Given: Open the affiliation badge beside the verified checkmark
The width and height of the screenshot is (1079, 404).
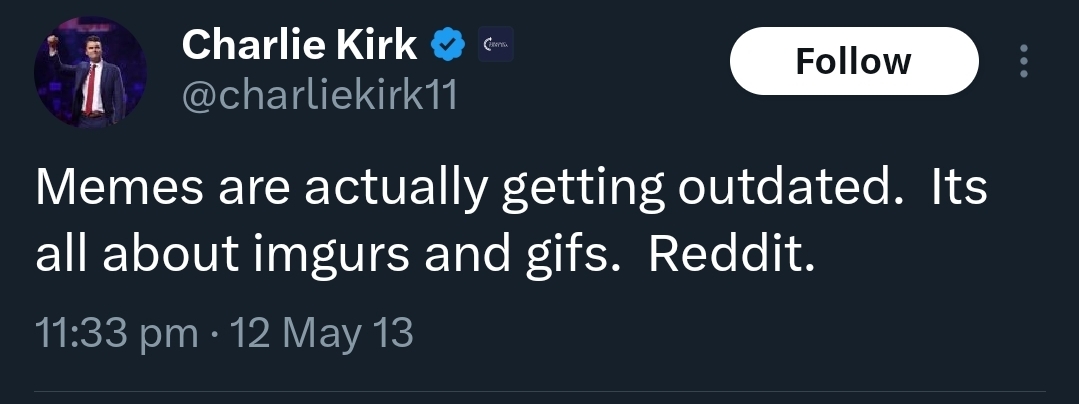Looking at the screenshot, I should click(494, 45).
